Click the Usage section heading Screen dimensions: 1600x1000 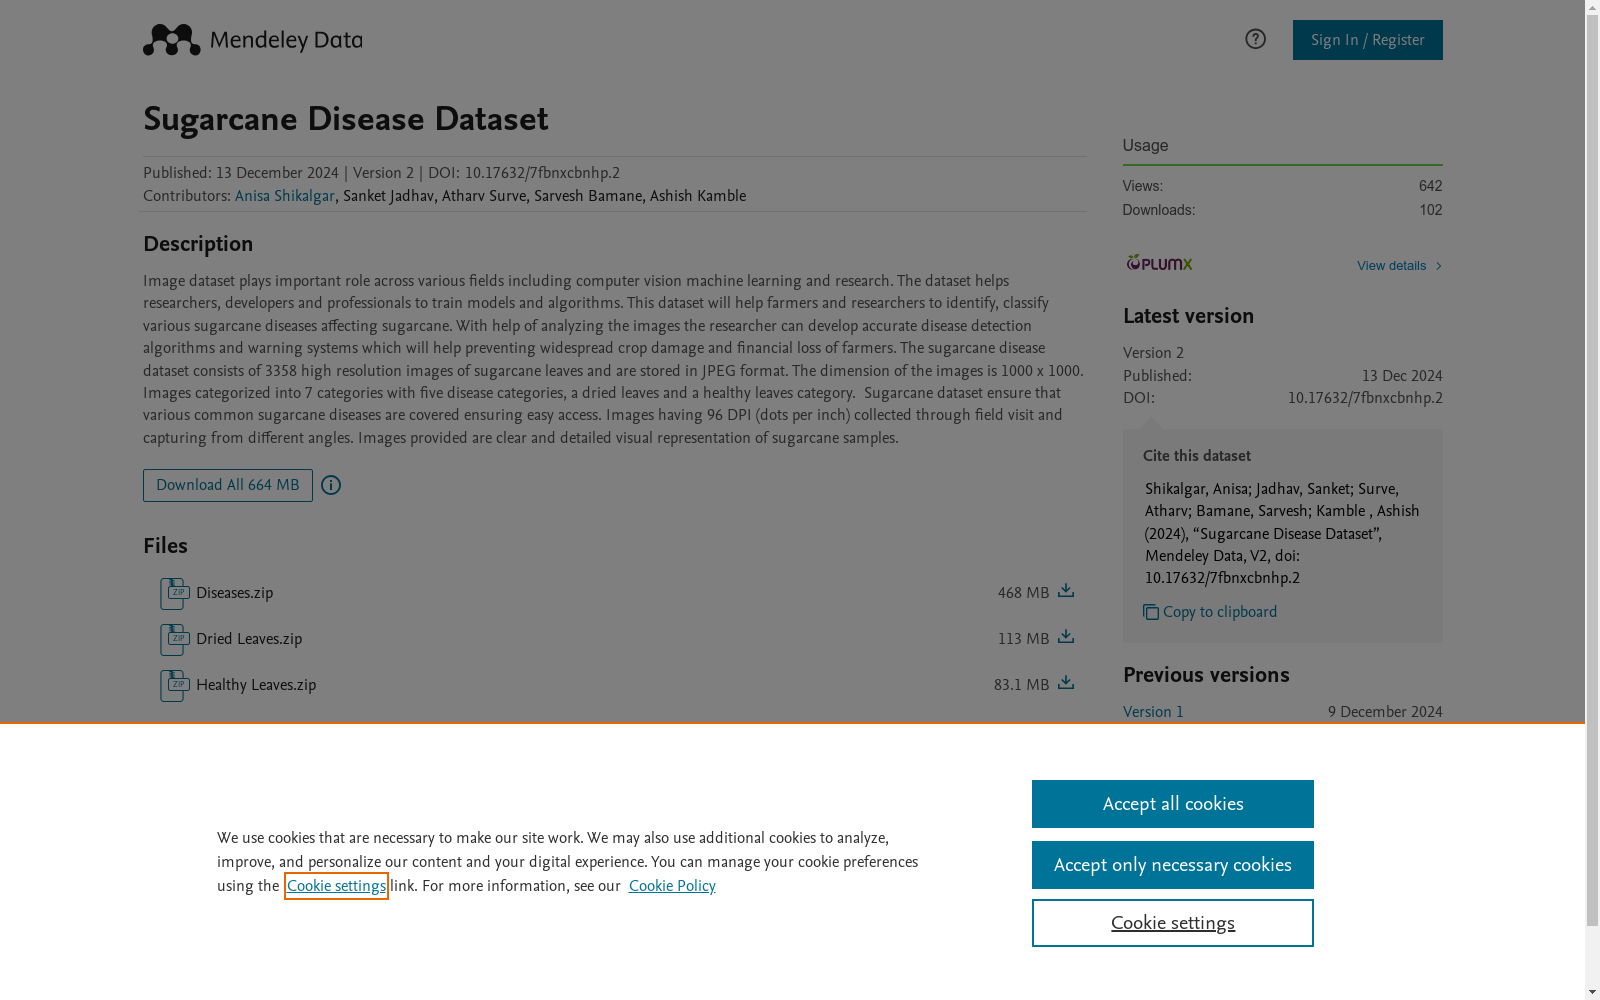click(1145, 145)
